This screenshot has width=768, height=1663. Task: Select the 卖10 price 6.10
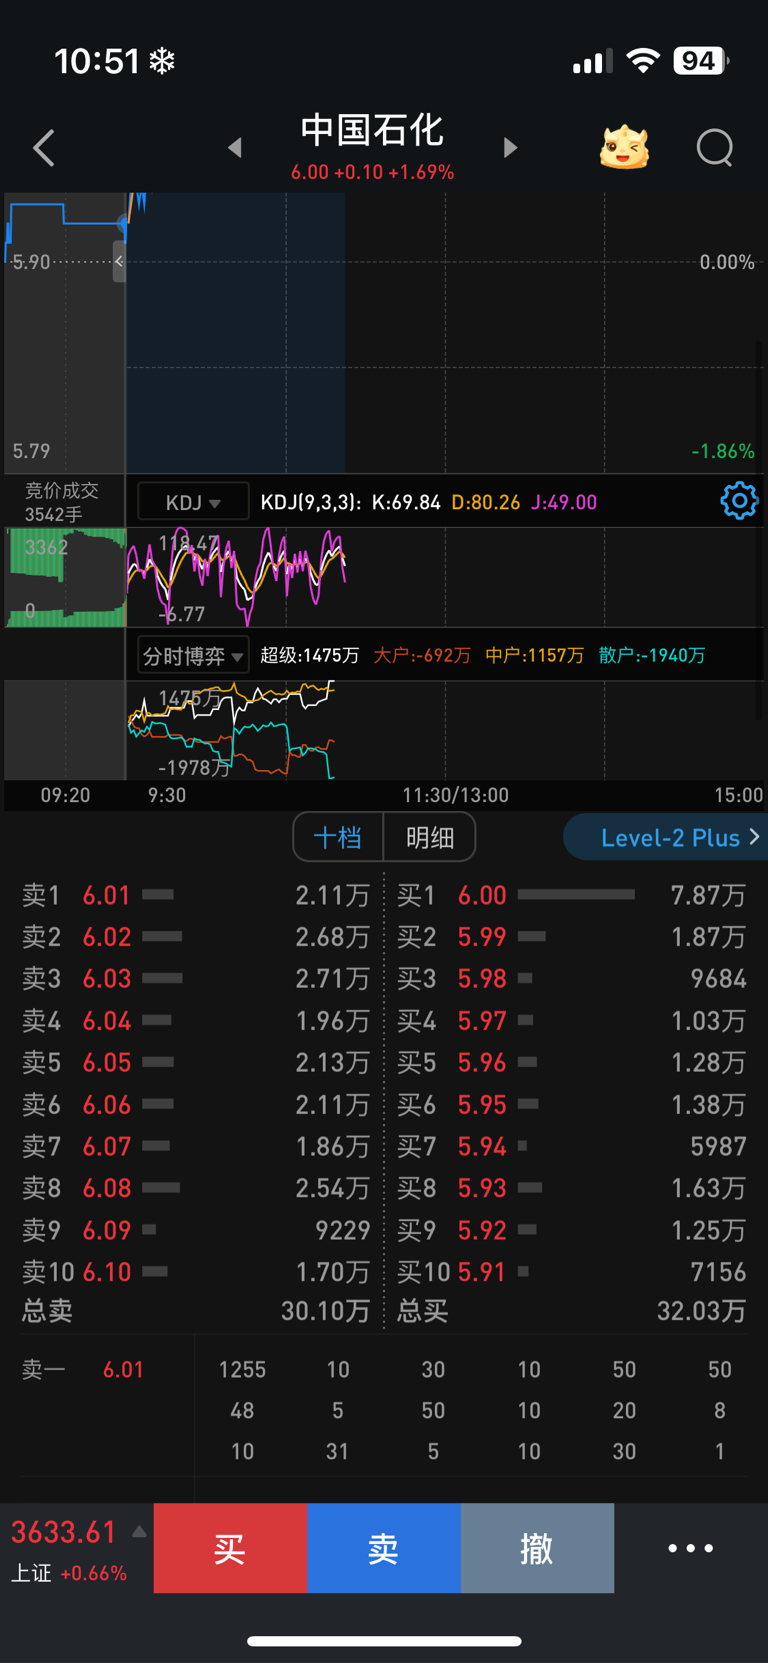click(x=107, y=1272)
